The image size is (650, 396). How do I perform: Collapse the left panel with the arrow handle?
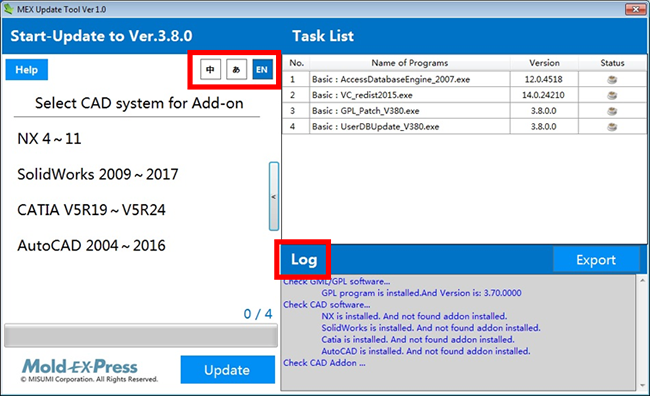[x=274, y=196]
